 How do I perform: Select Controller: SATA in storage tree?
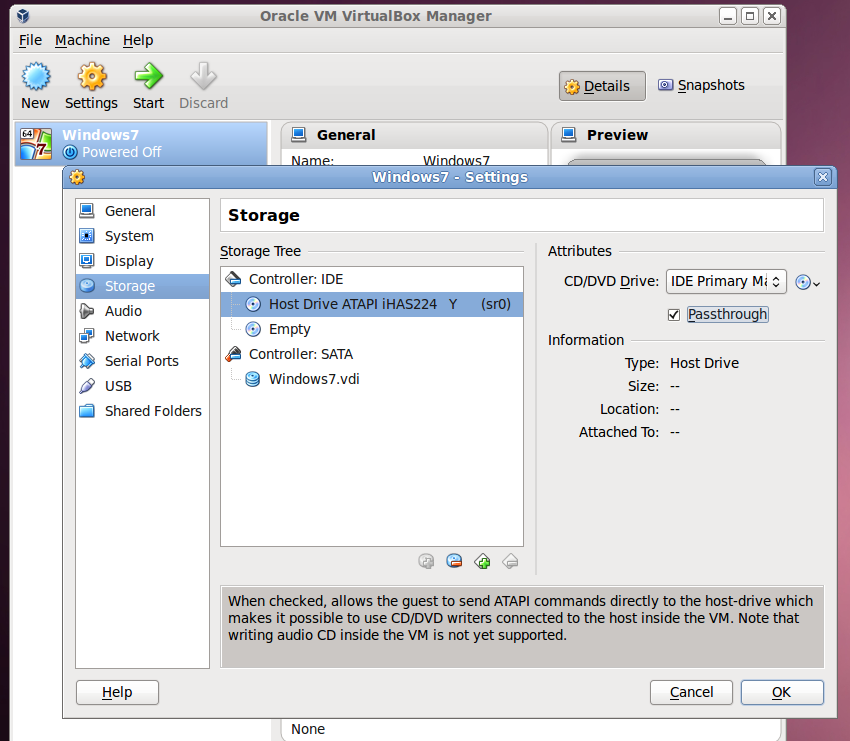(372, 354)
